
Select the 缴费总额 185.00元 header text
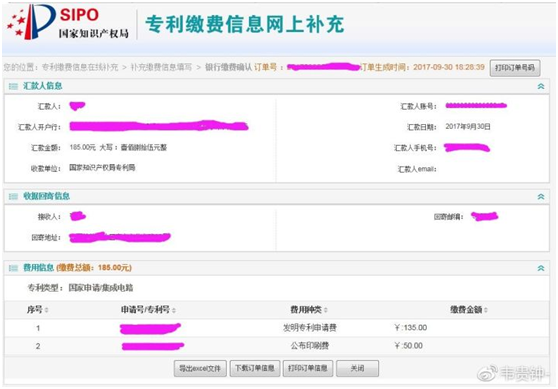tap(94, 268)
